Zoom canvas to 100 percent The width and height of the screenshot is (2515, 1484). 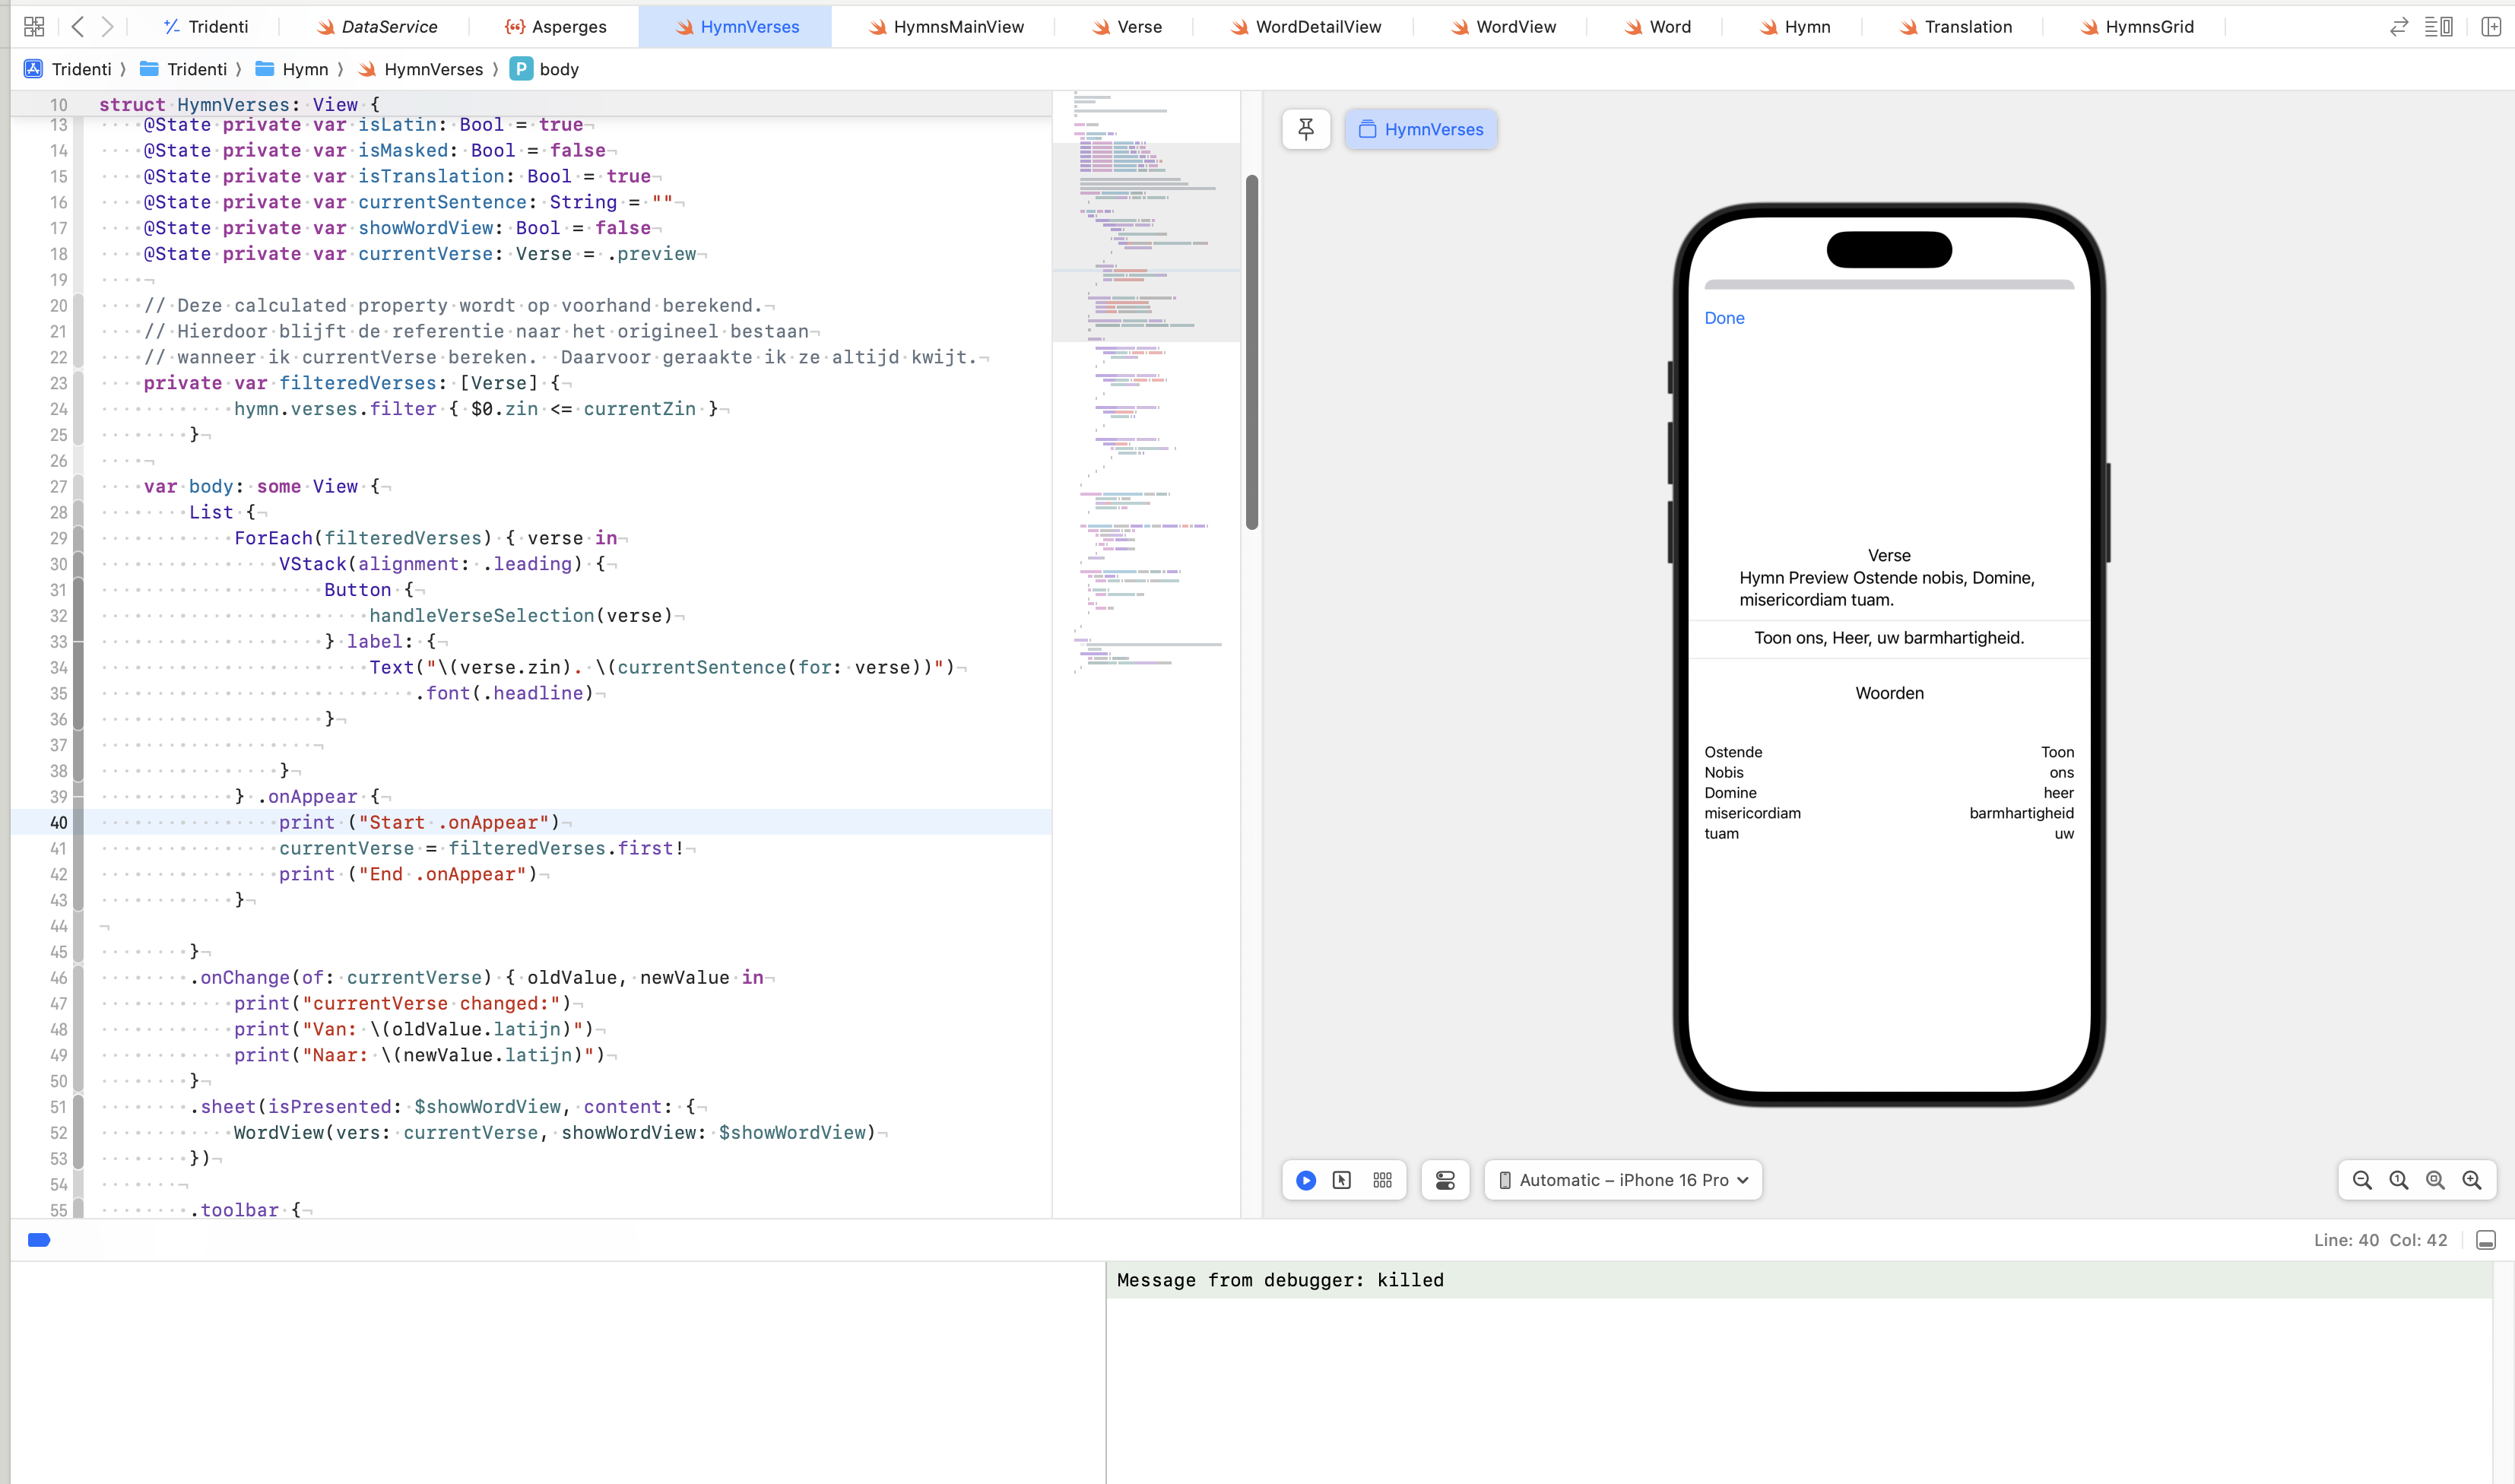pos(2399,1180)
